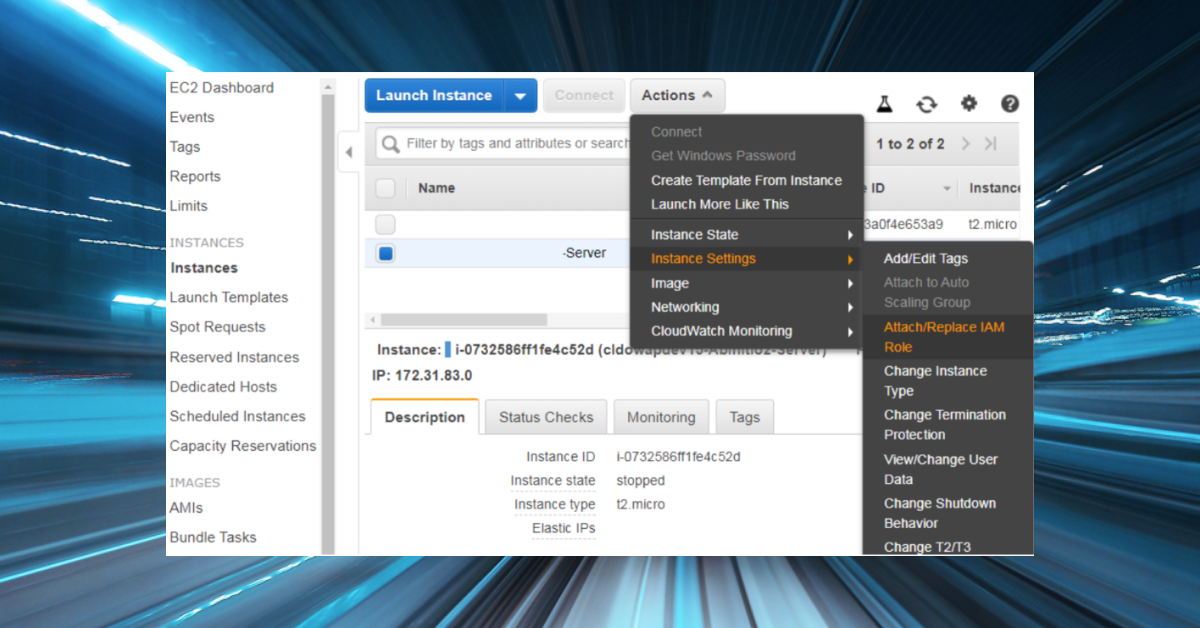
Task: Click the Elastic IPs label
Action: coord(564,528)
